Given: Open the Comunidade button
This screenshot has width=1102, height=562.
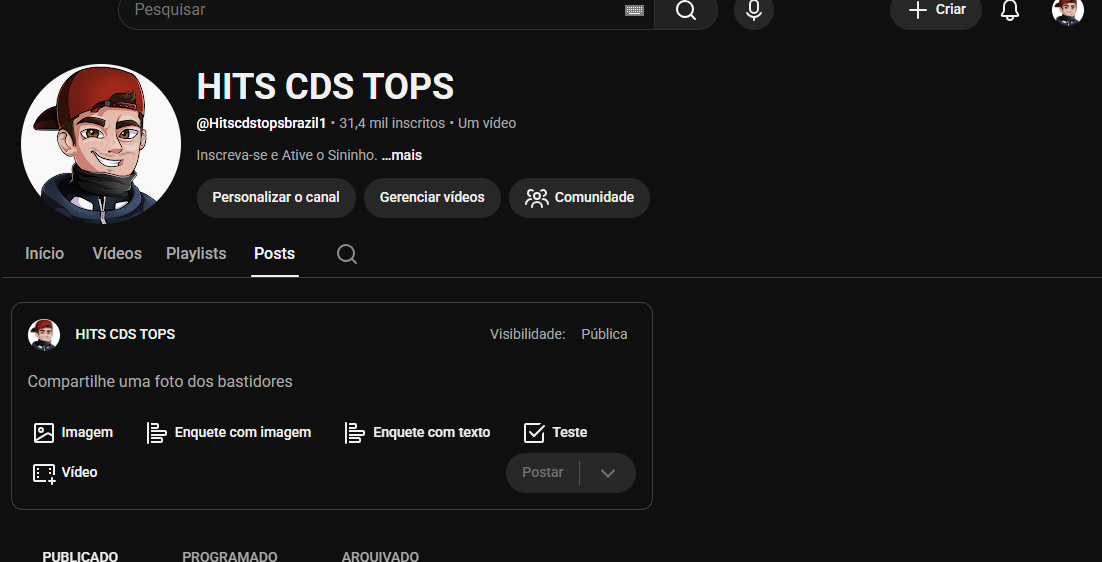Looking at the screenshot, I should [x=579, y=197].
